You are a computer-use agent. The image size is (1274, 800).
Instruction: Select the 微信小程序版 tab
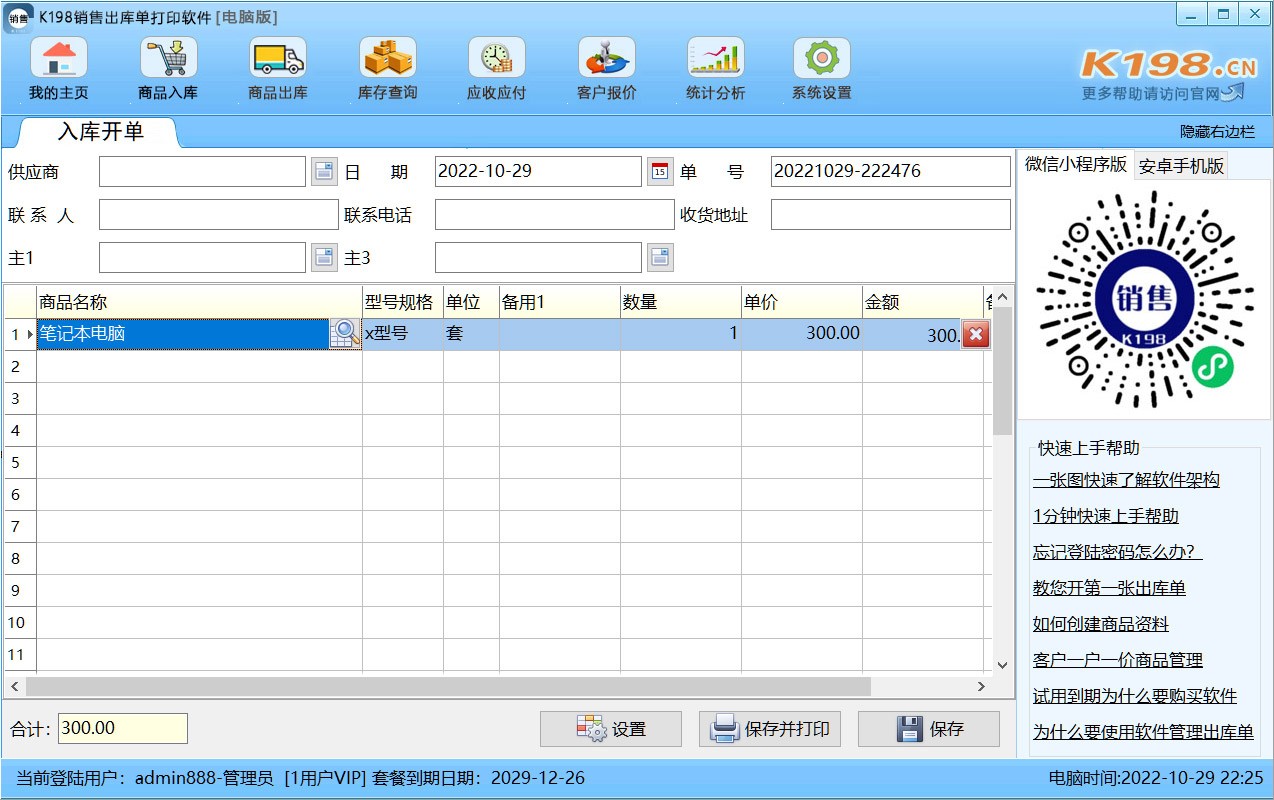(x=1075, y=165)
